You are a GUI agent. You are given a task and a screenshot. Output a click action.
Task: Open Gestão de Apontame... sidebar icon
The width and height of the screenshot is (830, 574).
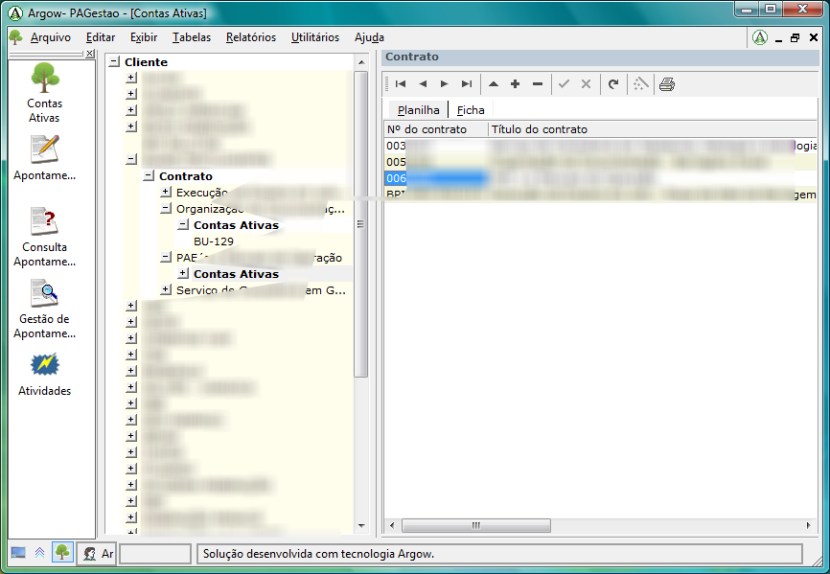click(x=44, y=309)
